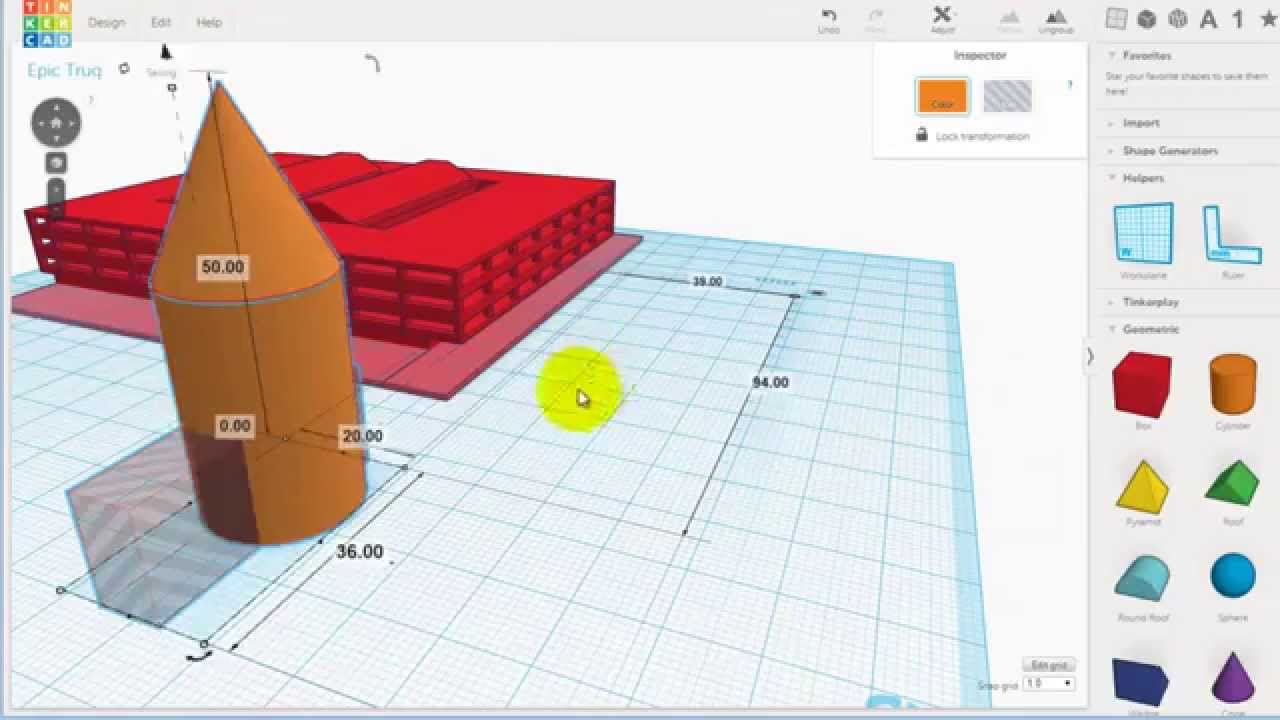The image size is (1280, 720).
Task: Click the home view button
Action: coord(56,123)
